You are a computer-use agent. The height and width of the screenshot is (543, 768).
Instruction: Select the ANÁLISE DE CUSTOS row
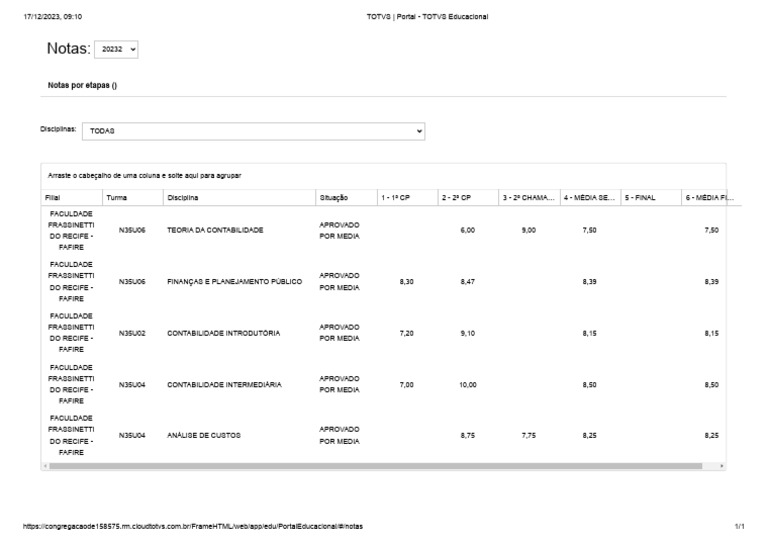click(x=204, y=435)
